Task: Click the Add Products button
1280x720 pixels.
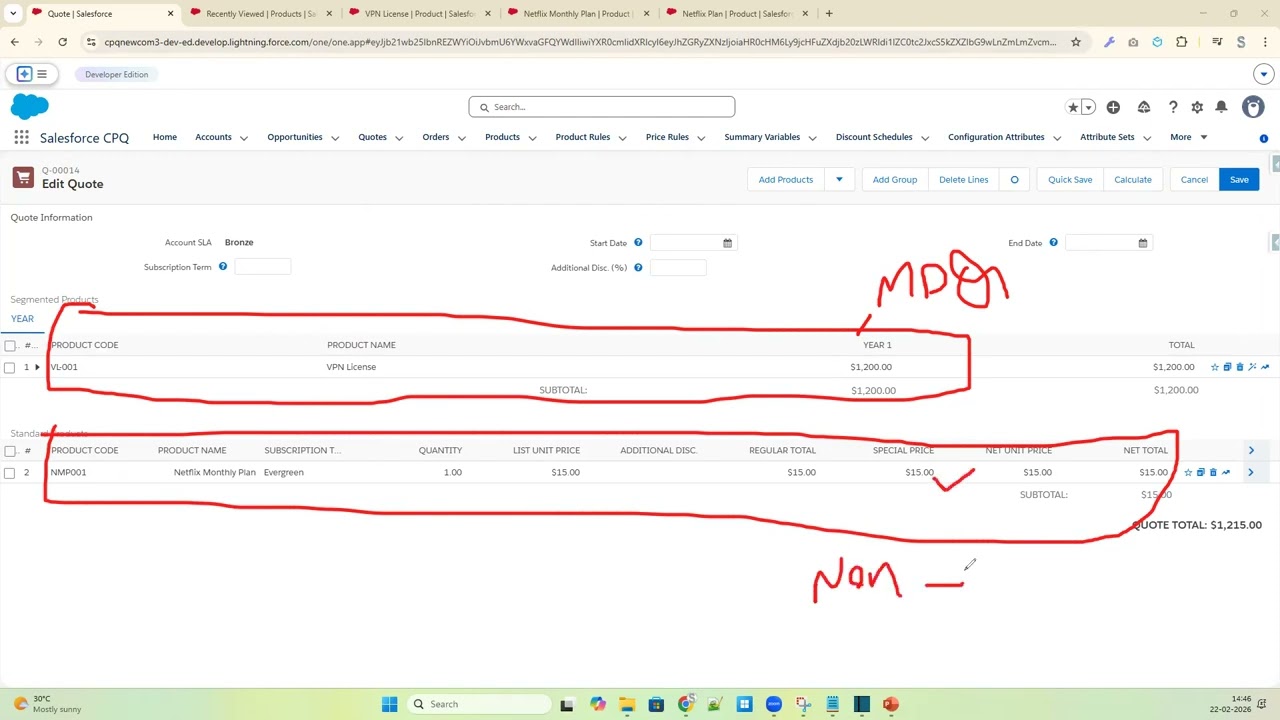Action: [786, 180]
